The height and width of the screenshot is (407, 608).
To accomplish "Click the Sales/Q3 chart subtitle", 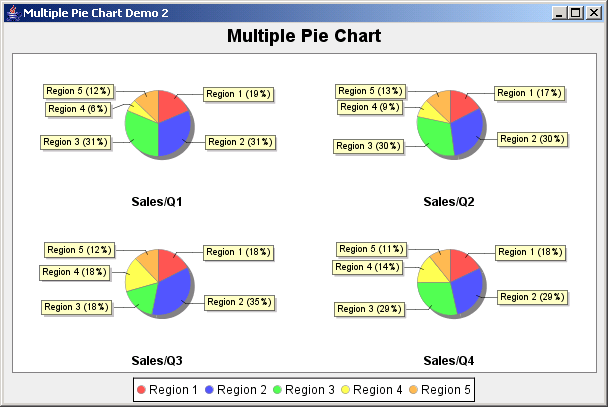I will click(x=157, y=360).
